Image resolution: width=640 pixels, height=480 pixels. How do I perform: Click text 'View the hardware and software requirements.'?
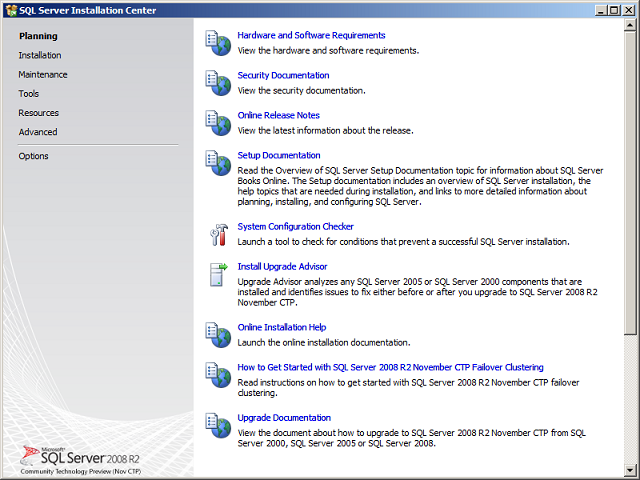(x=328, y=51)
